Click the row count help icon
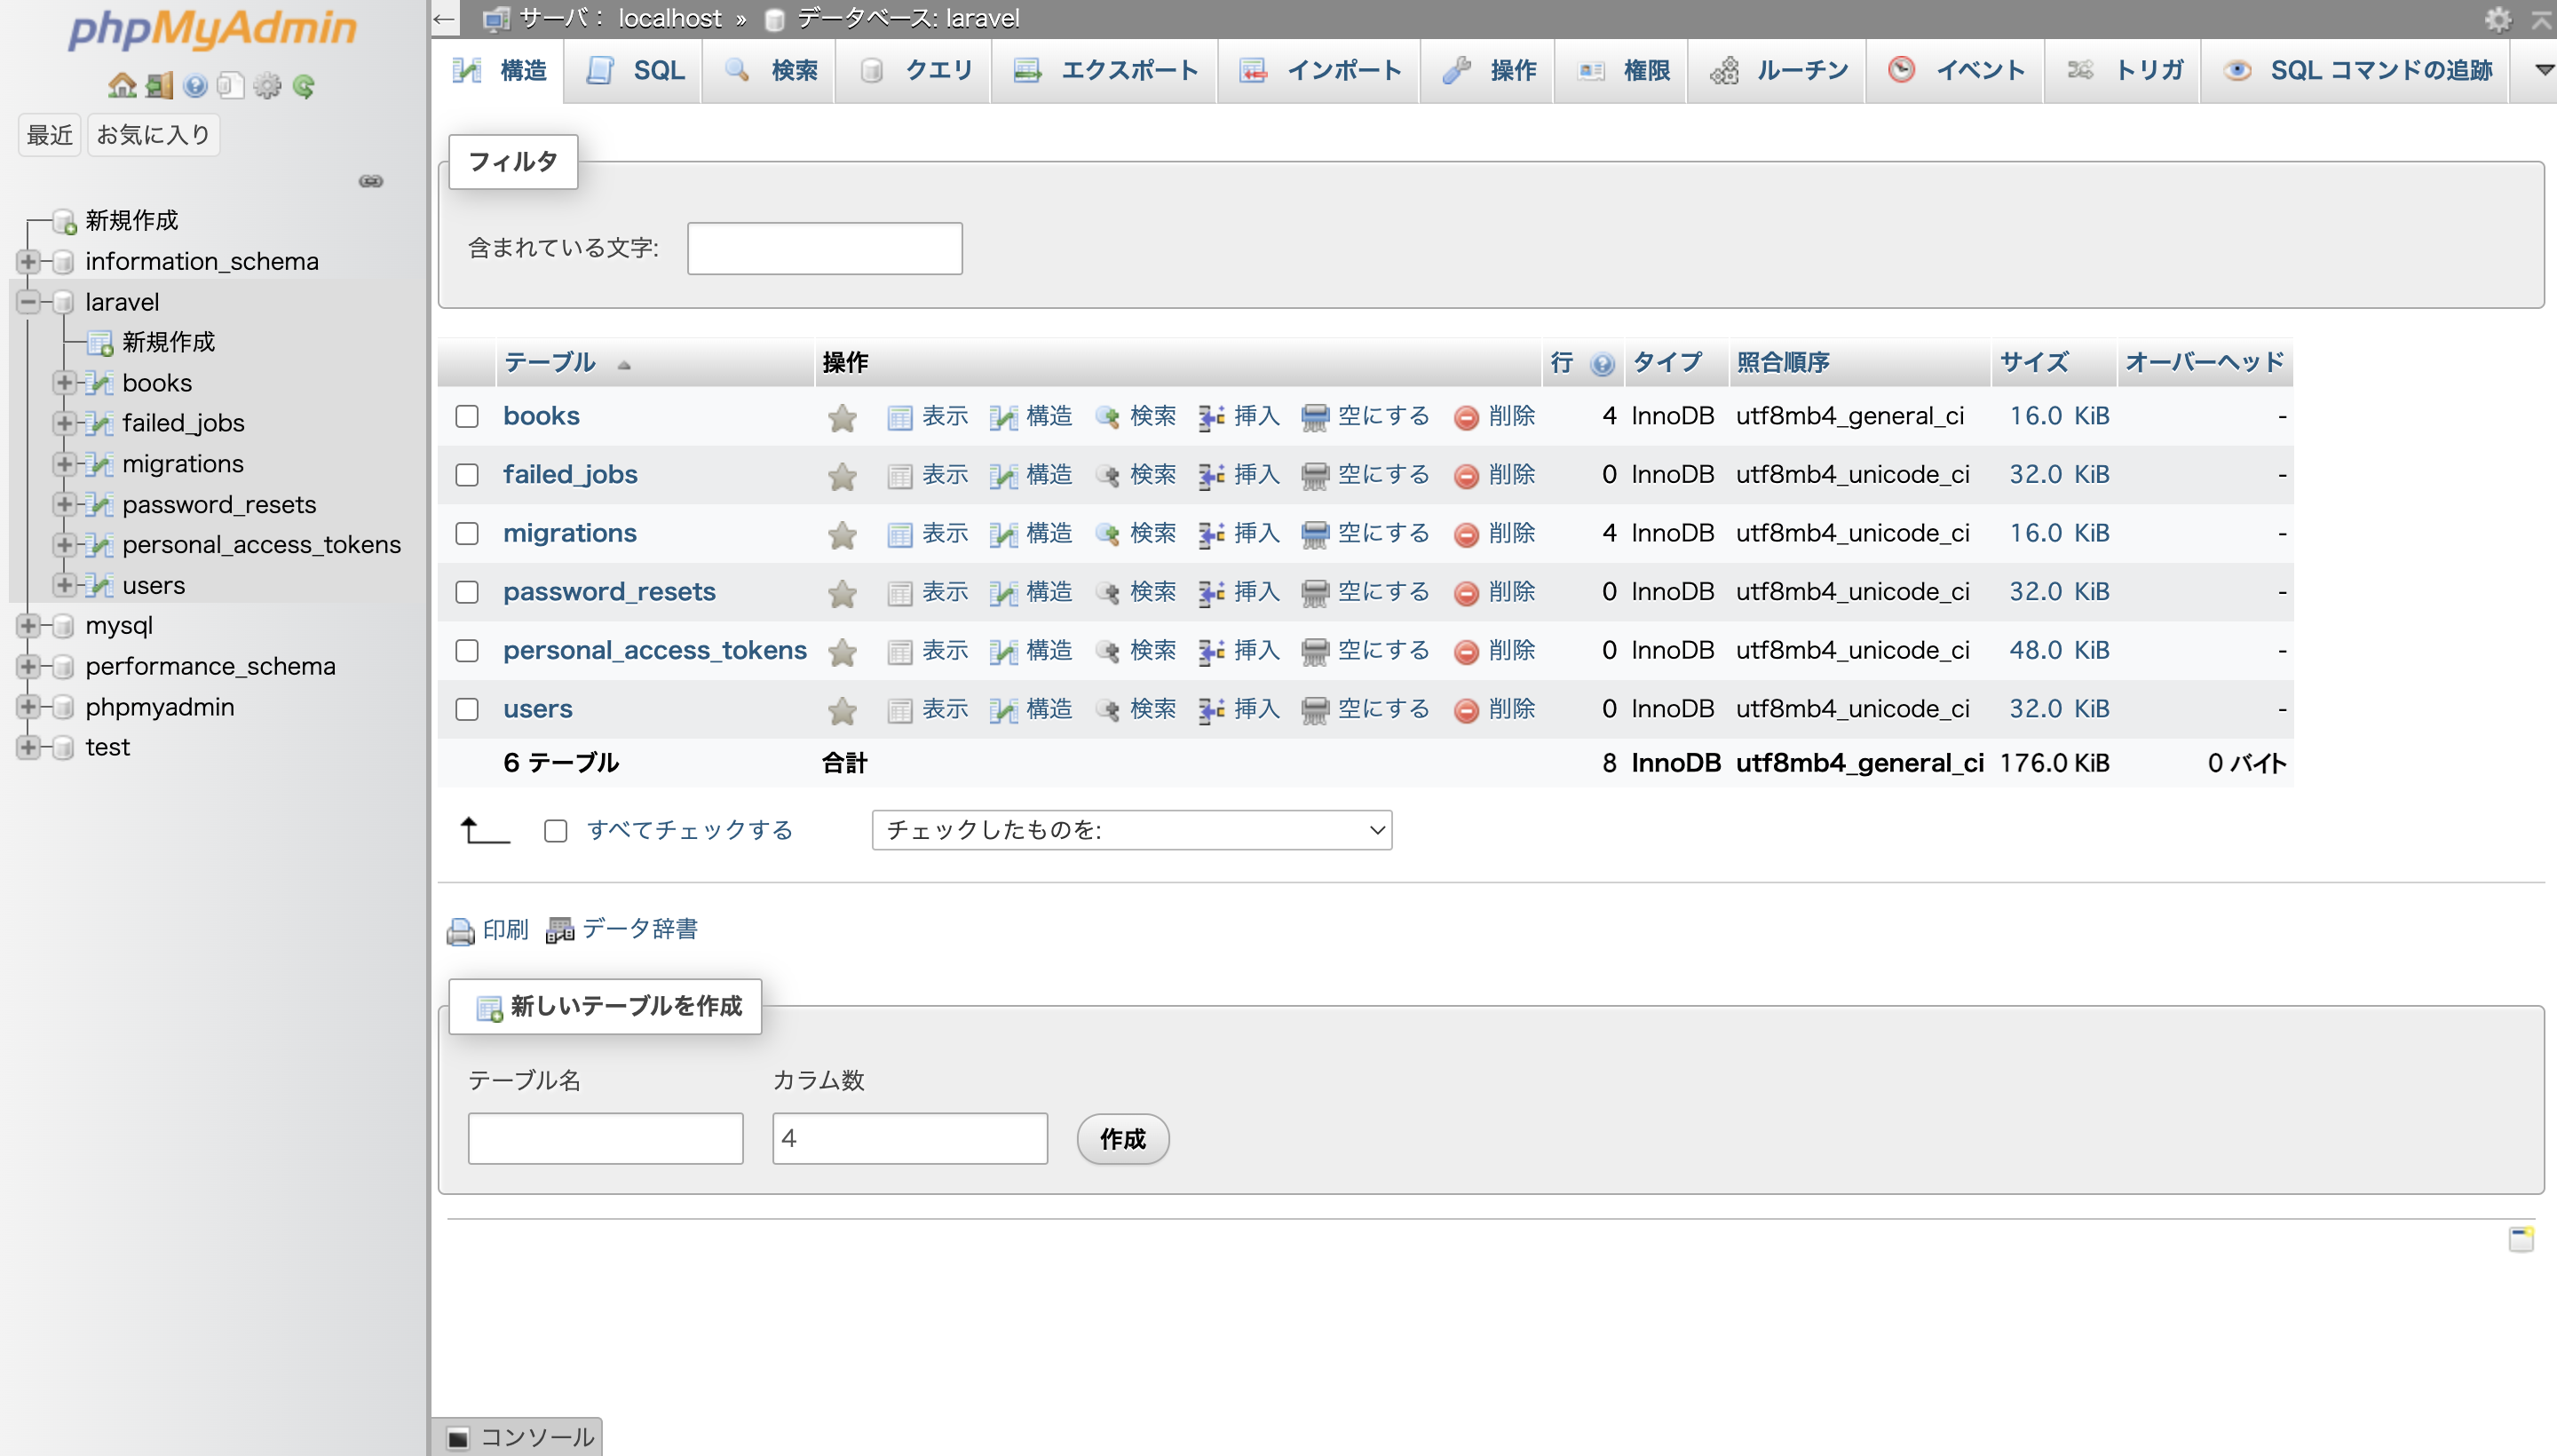This screenshot has width=2557, height=1456. coord(1603,364)
